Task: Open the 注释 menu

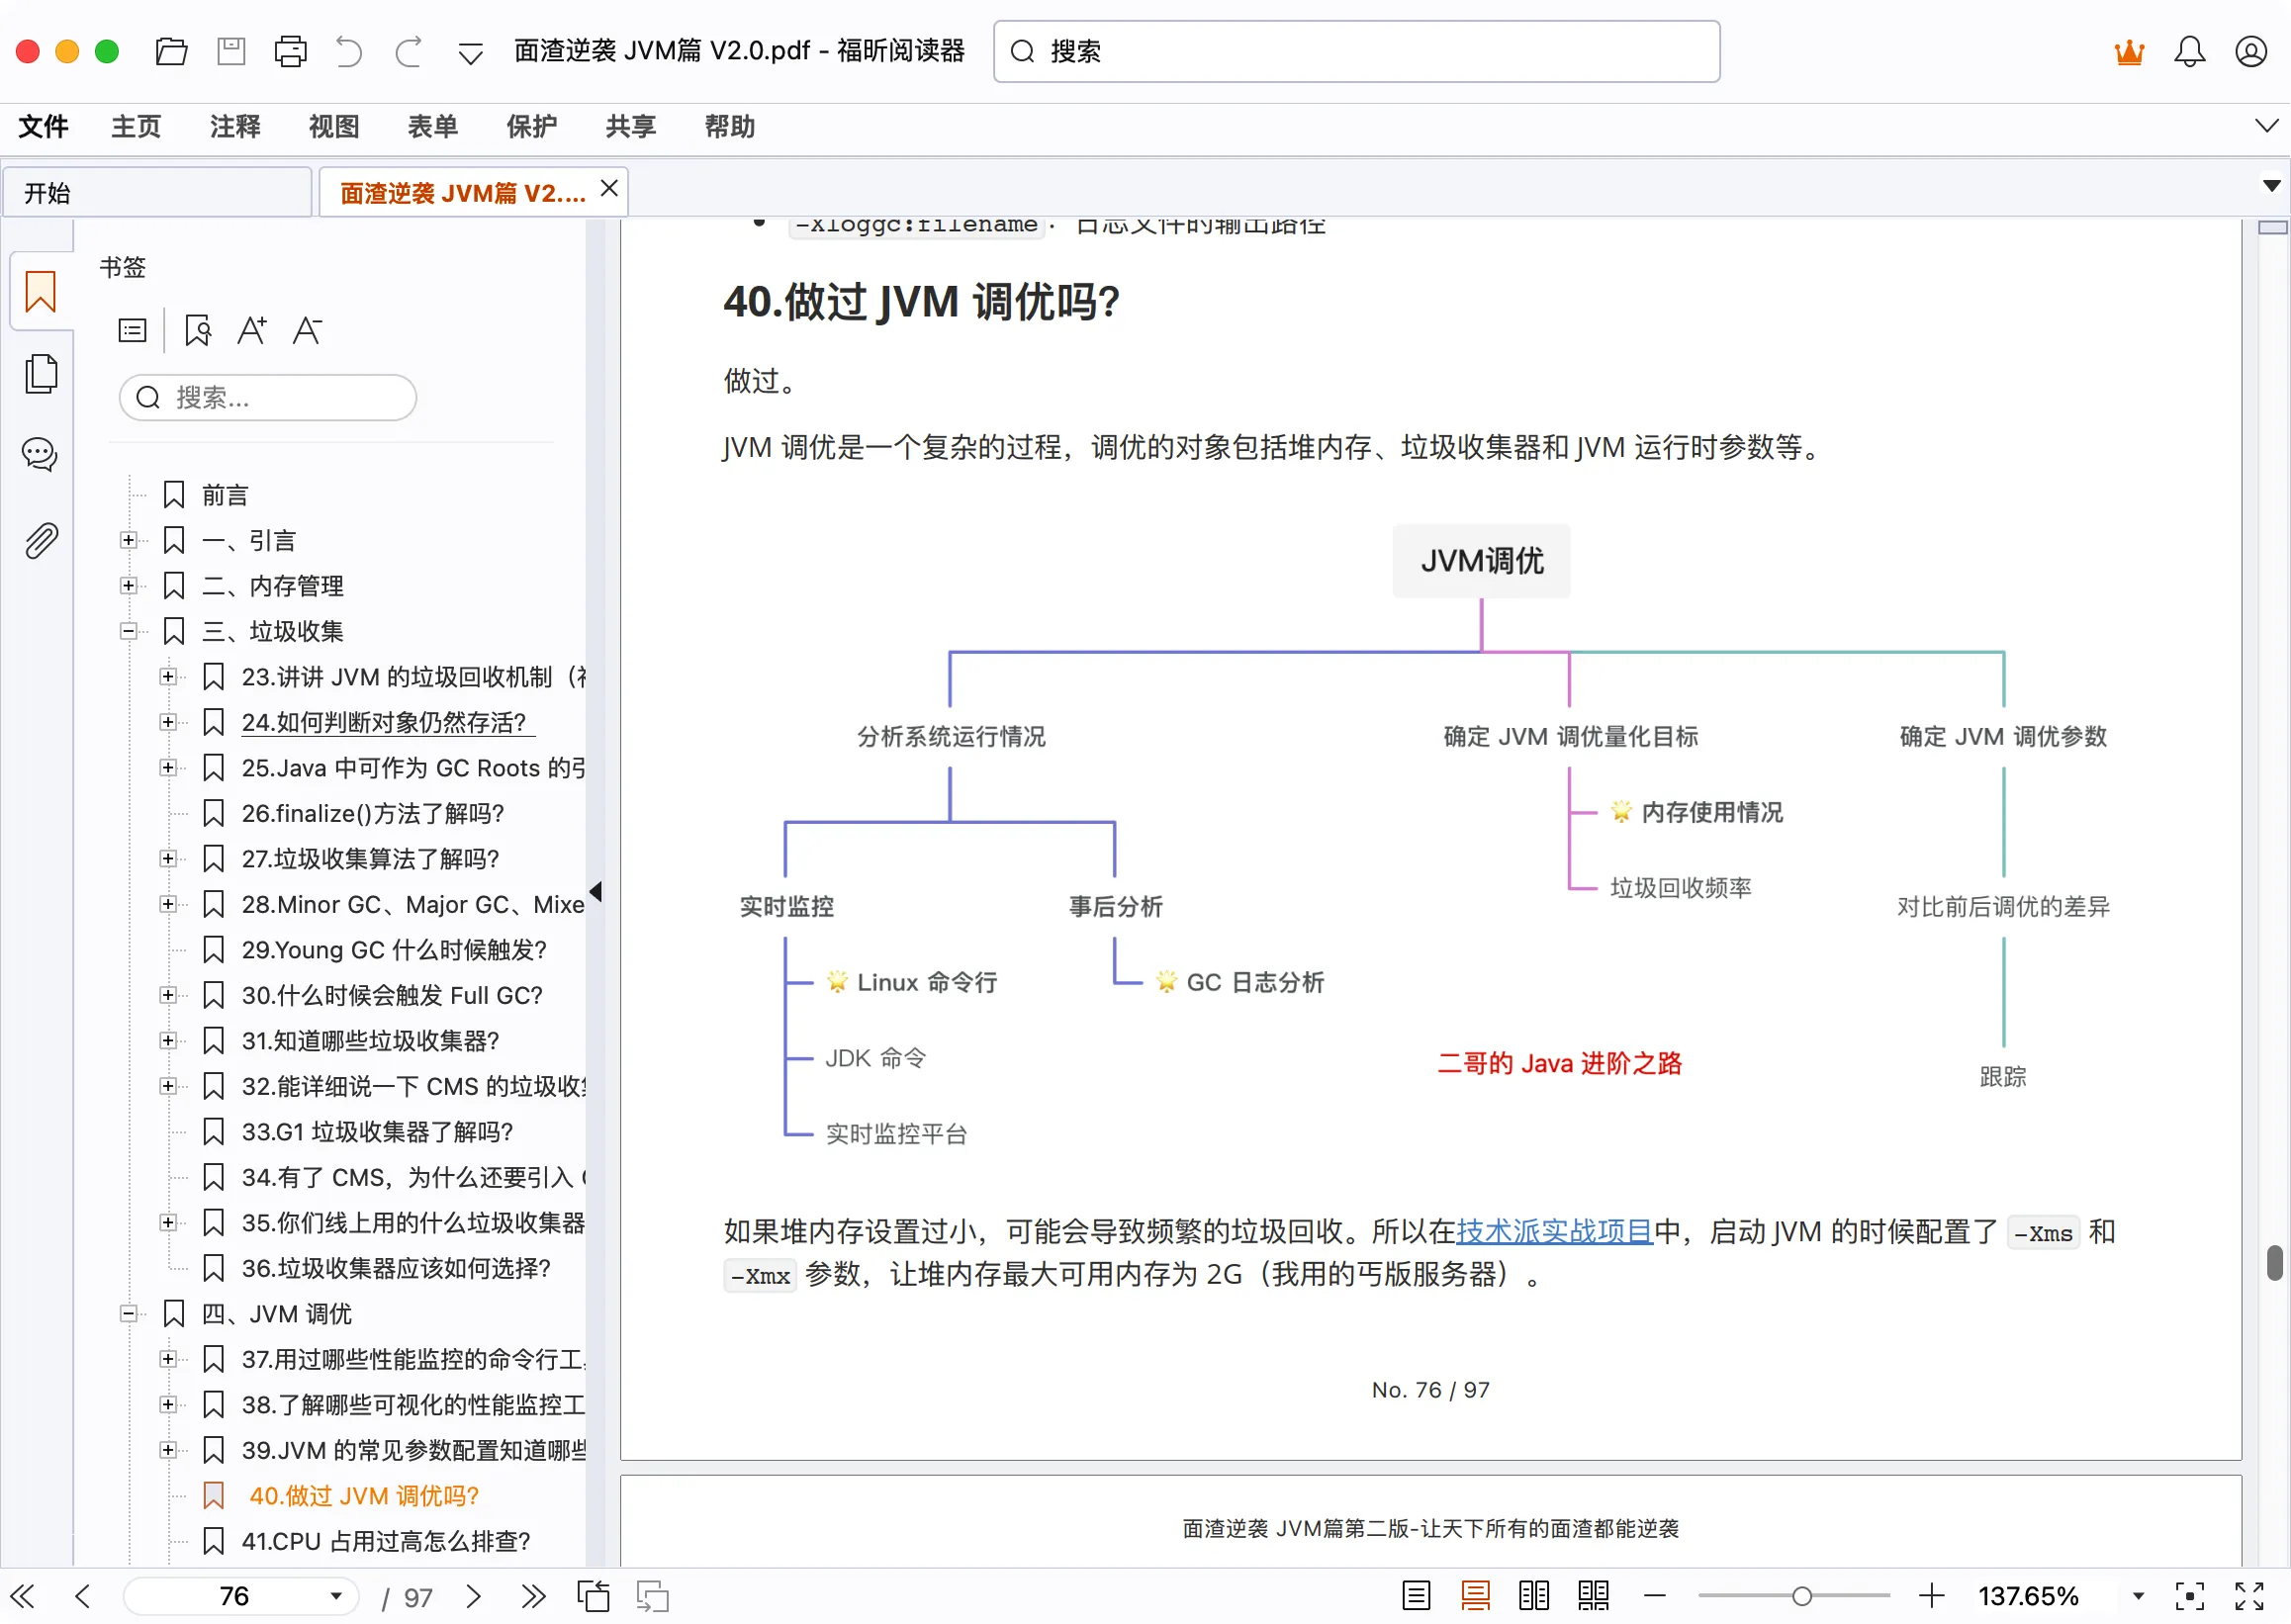Action: [x=235, y=127]
